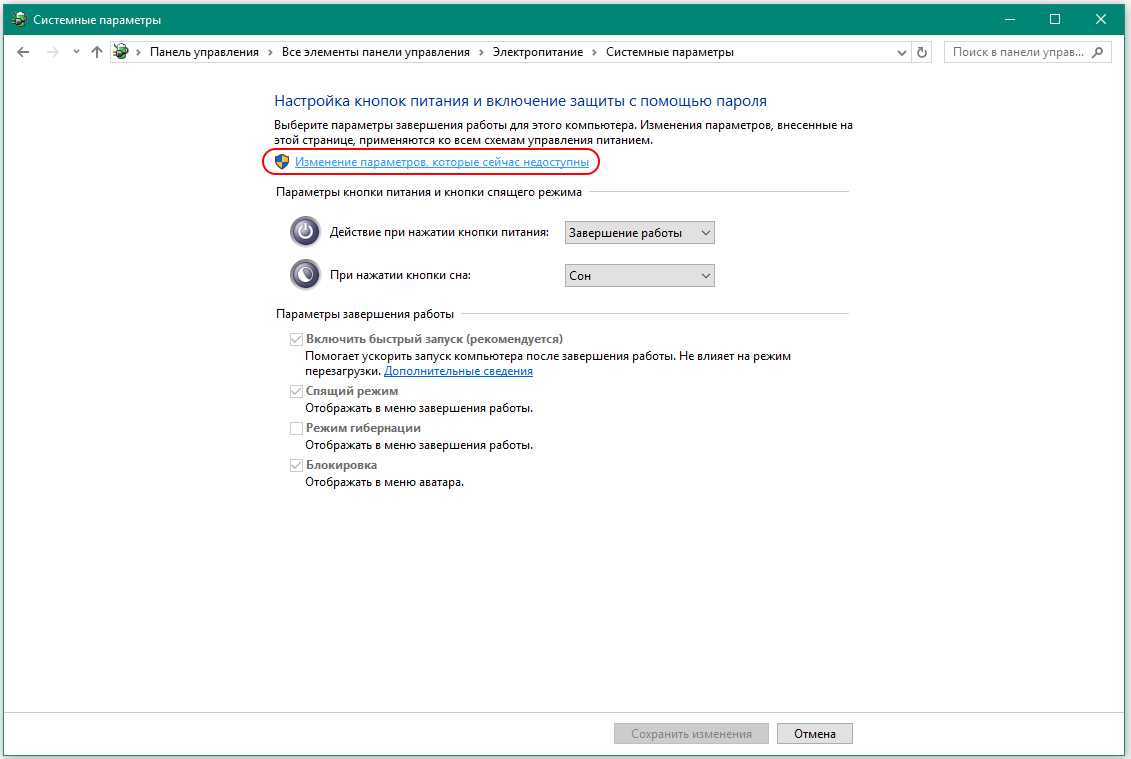
Task: Click 'Системные параметры' breadcrumb
Action: [x=669, y=52]
